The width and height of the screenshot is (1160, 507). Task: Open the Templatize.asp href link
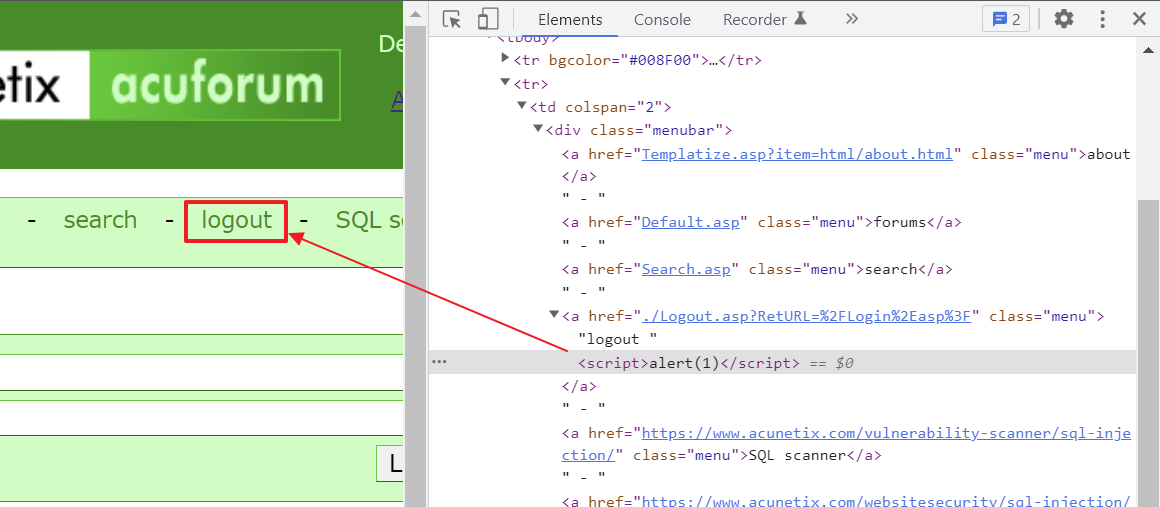point(798,154)
